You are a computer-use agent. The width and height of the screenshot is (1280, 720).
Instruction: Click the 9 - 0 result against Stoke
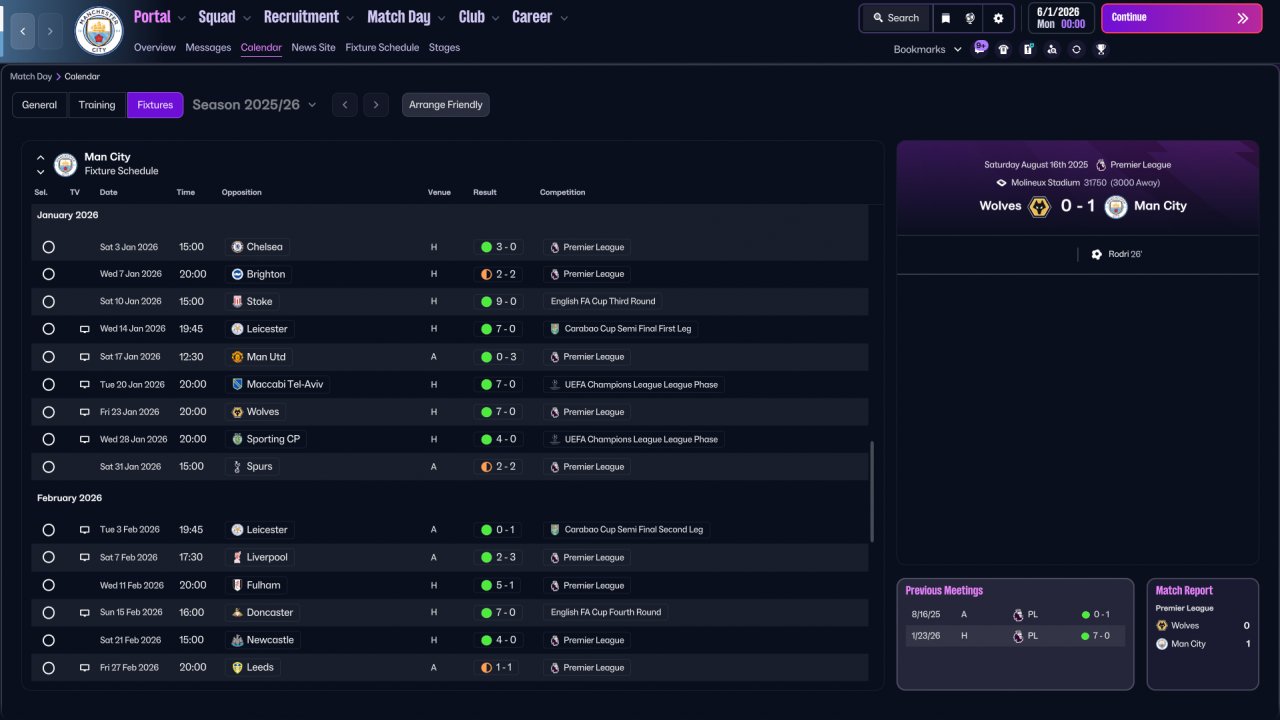coord(498,302)
